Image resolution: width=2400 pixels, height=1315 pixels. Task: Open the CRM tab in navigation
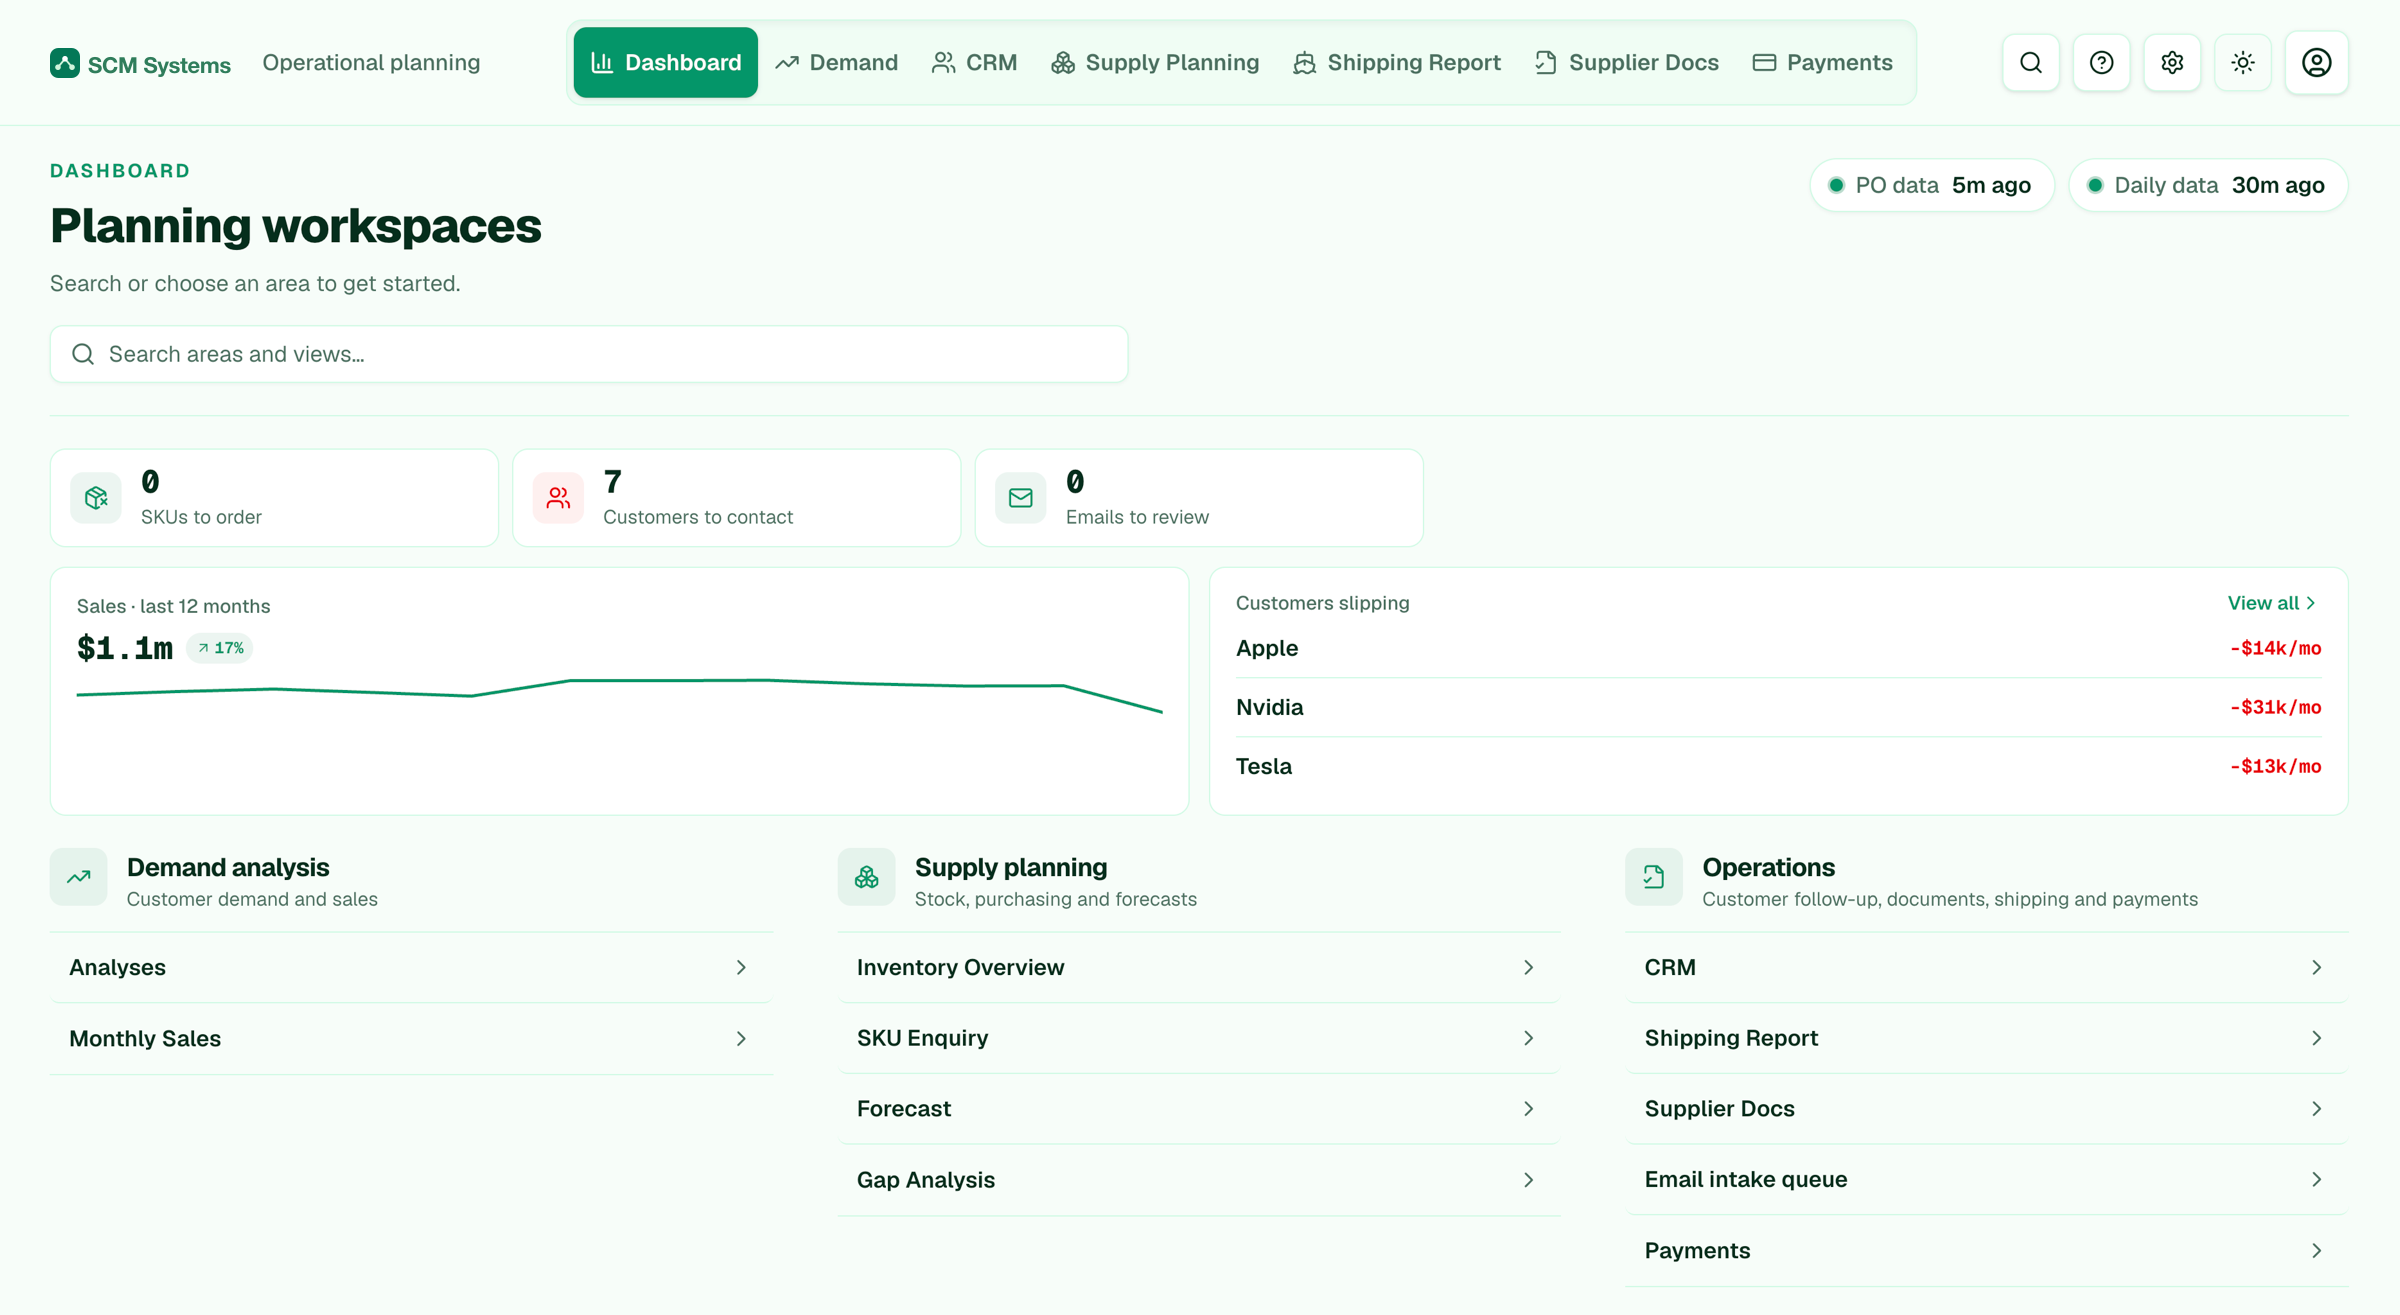[975, 63]
